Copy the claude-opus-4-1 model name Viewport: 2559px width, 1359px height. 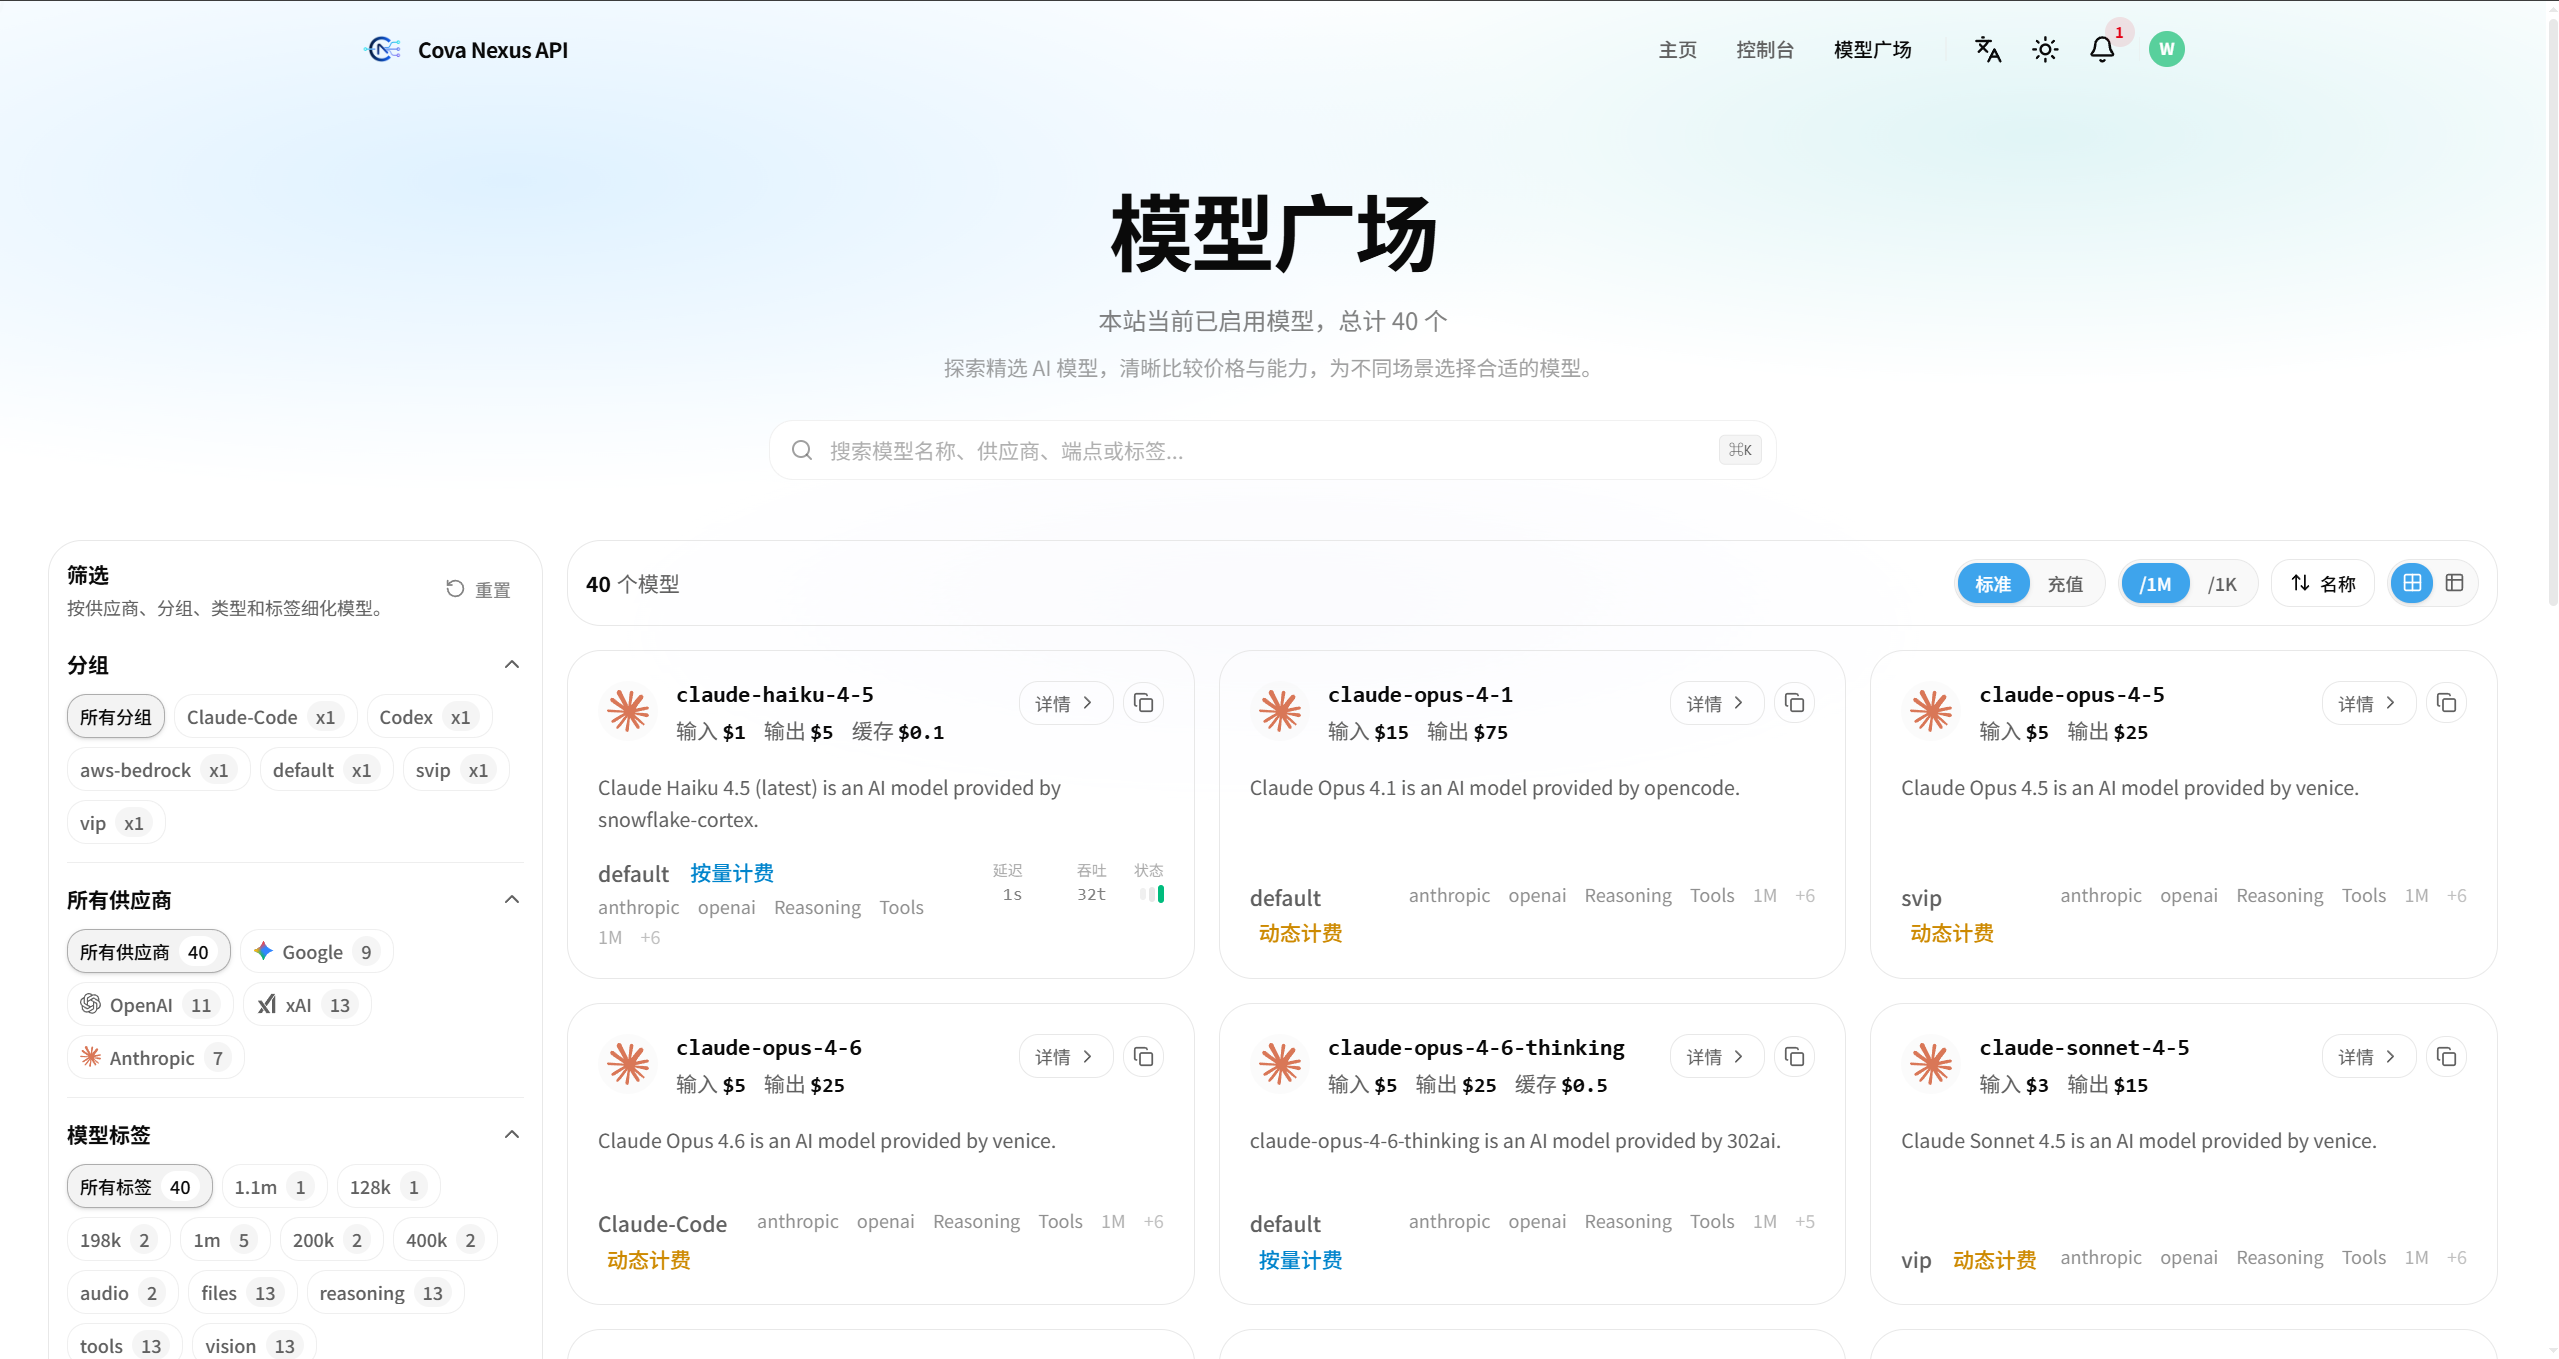click(x=1794, y=703)
